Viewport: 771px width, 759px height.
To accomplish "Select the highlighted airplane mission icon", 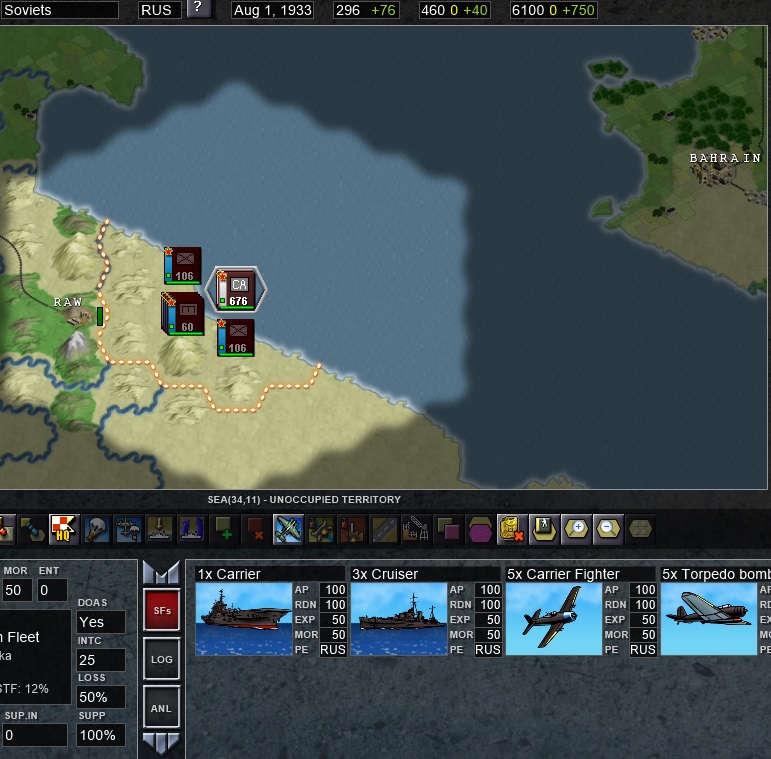I will point(288,529).
